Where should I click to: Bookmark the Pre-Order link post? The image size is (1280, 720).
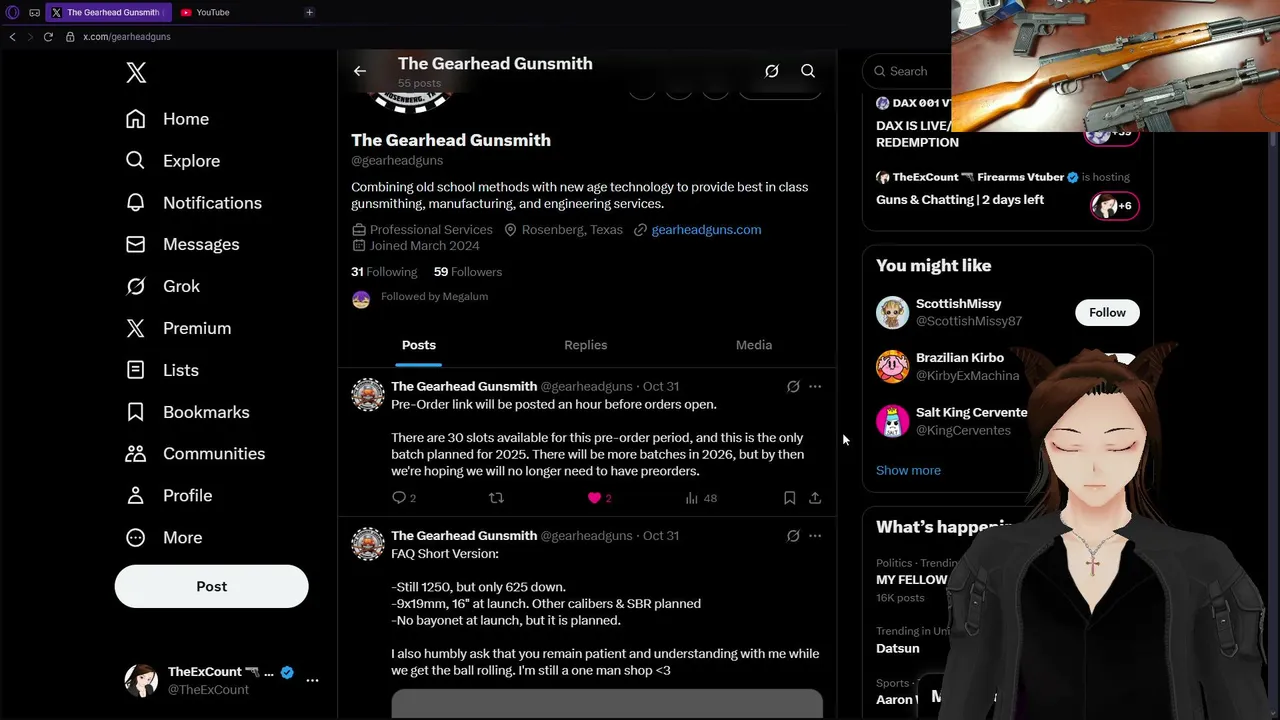pos(789,498)
